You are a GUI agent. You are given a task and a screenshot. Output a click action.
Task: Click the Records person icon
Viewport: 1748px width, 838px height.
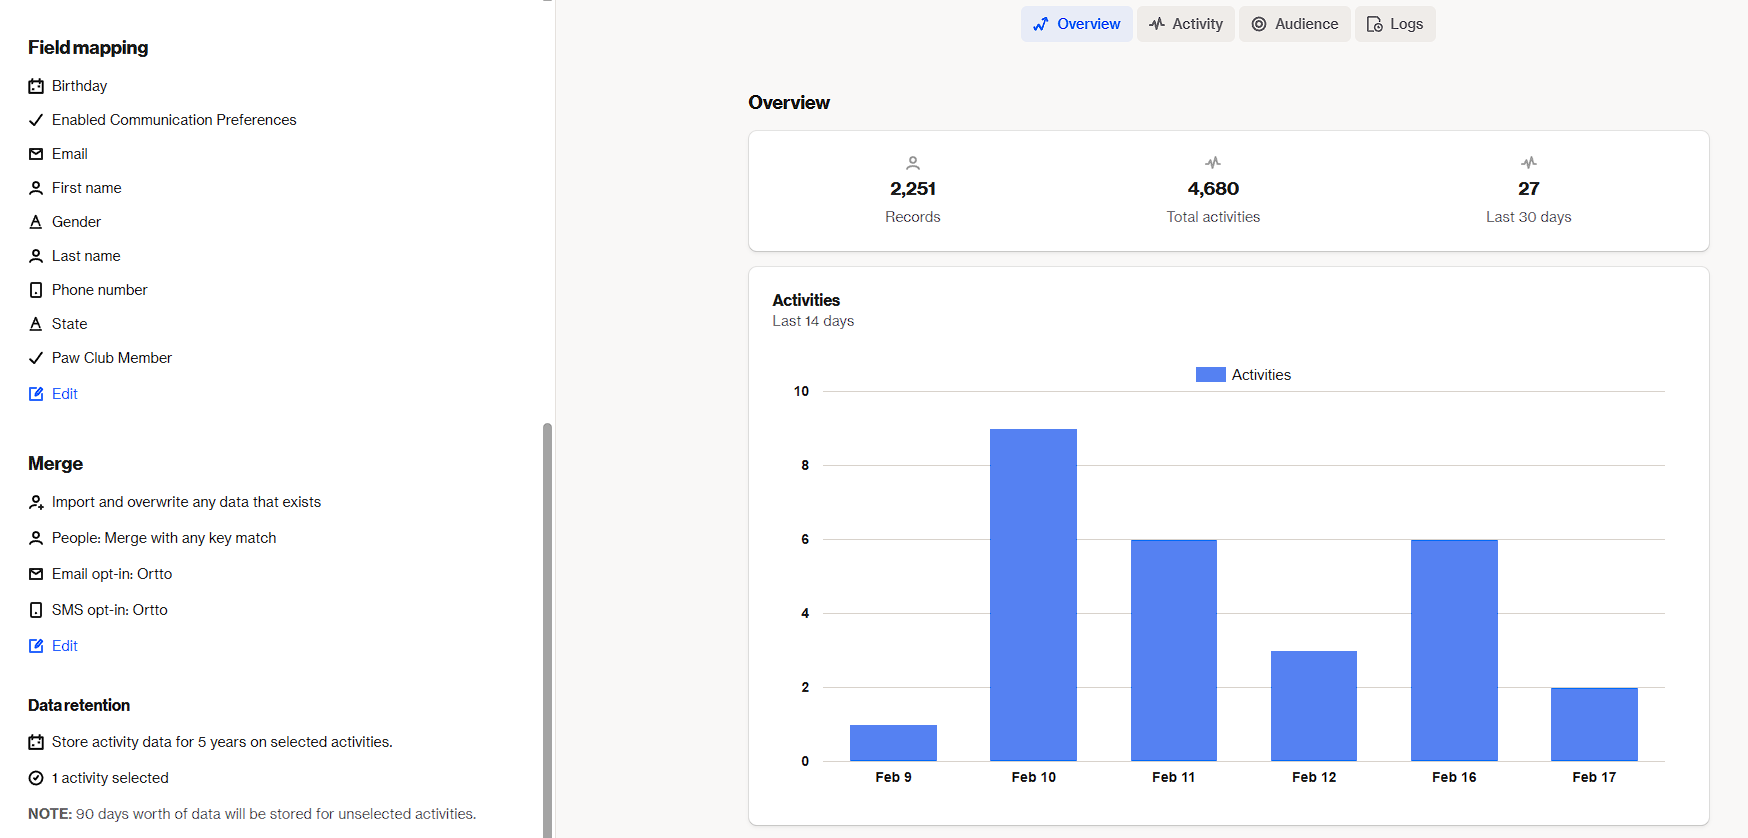tap(912, 163)
